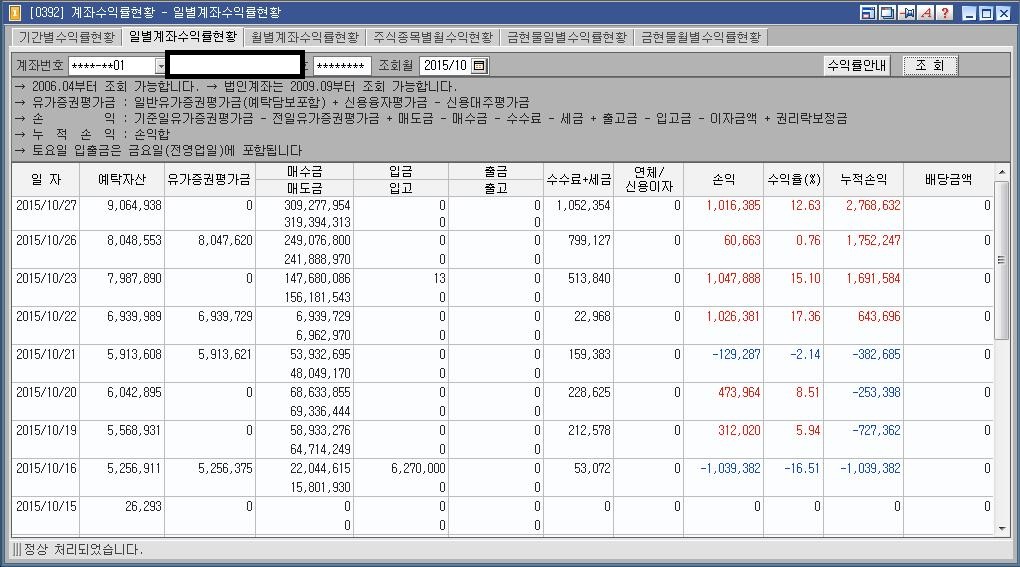Click the sell amount 319,394,313

pyautogui.click(x=317, y=222)
